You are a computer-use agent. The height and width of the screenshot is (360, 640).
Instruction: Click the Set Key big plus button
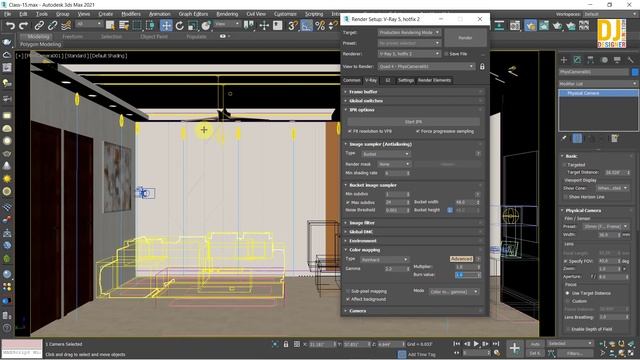point(514,348)
